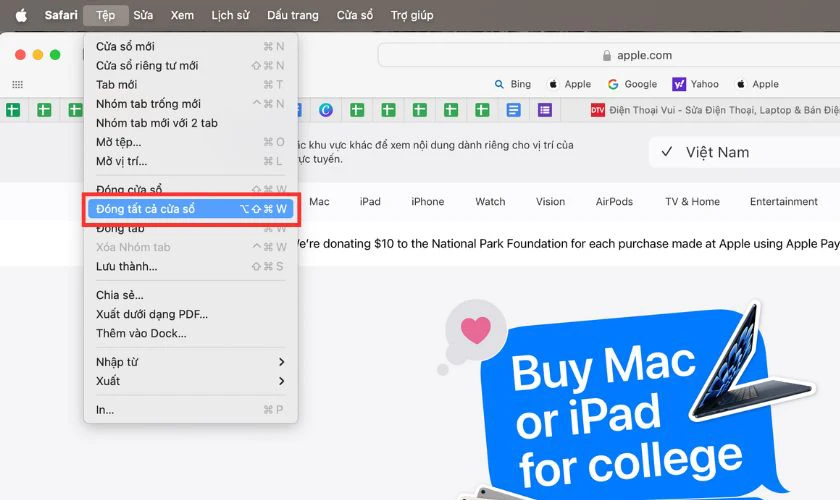Choose Lưu thành... menu item
This screenshot has height=500, width=840.
190,266
